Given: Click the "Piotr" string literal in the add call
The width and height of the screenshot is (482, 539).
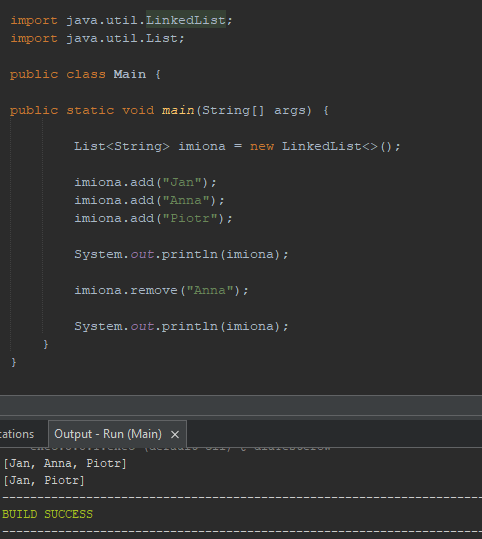Looking at the screenshot, I should [x=190, y=218].
